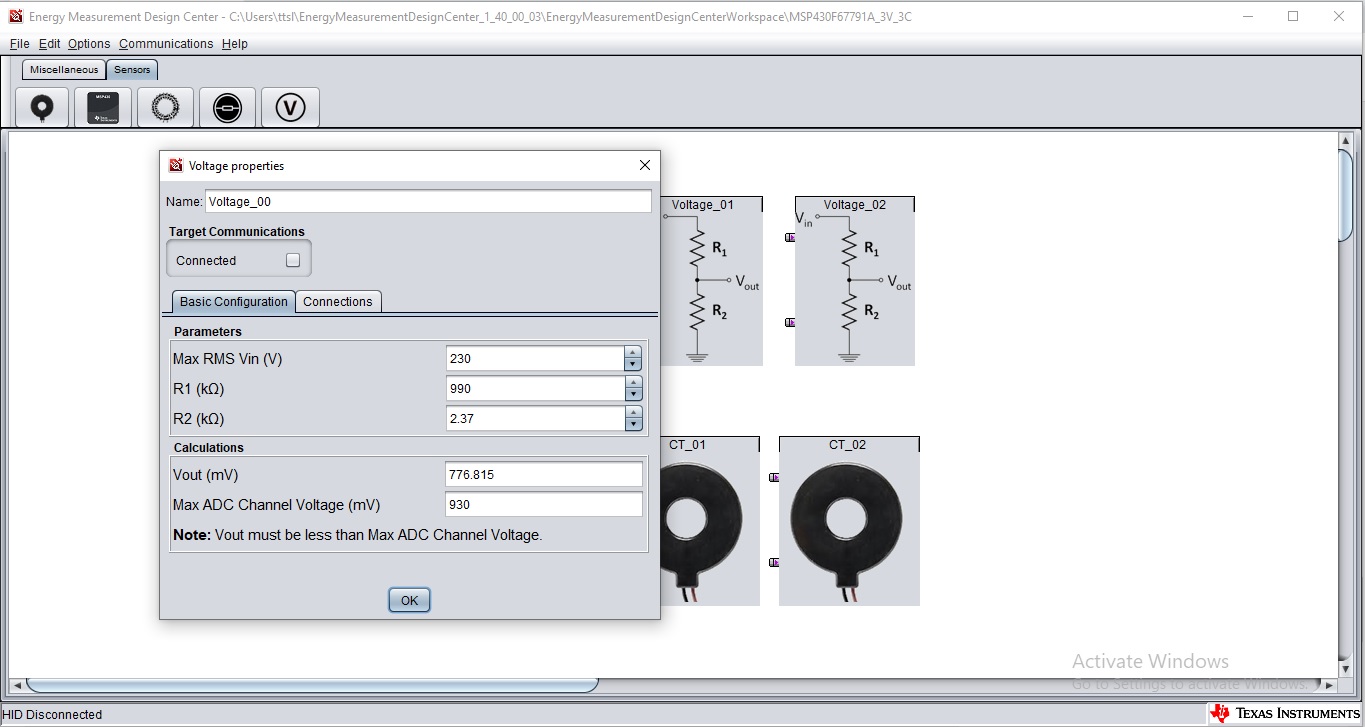Viewport: 1365px width, 727px height.
Task: Click the app icon in main title bar
Action: tap(15, 16)
